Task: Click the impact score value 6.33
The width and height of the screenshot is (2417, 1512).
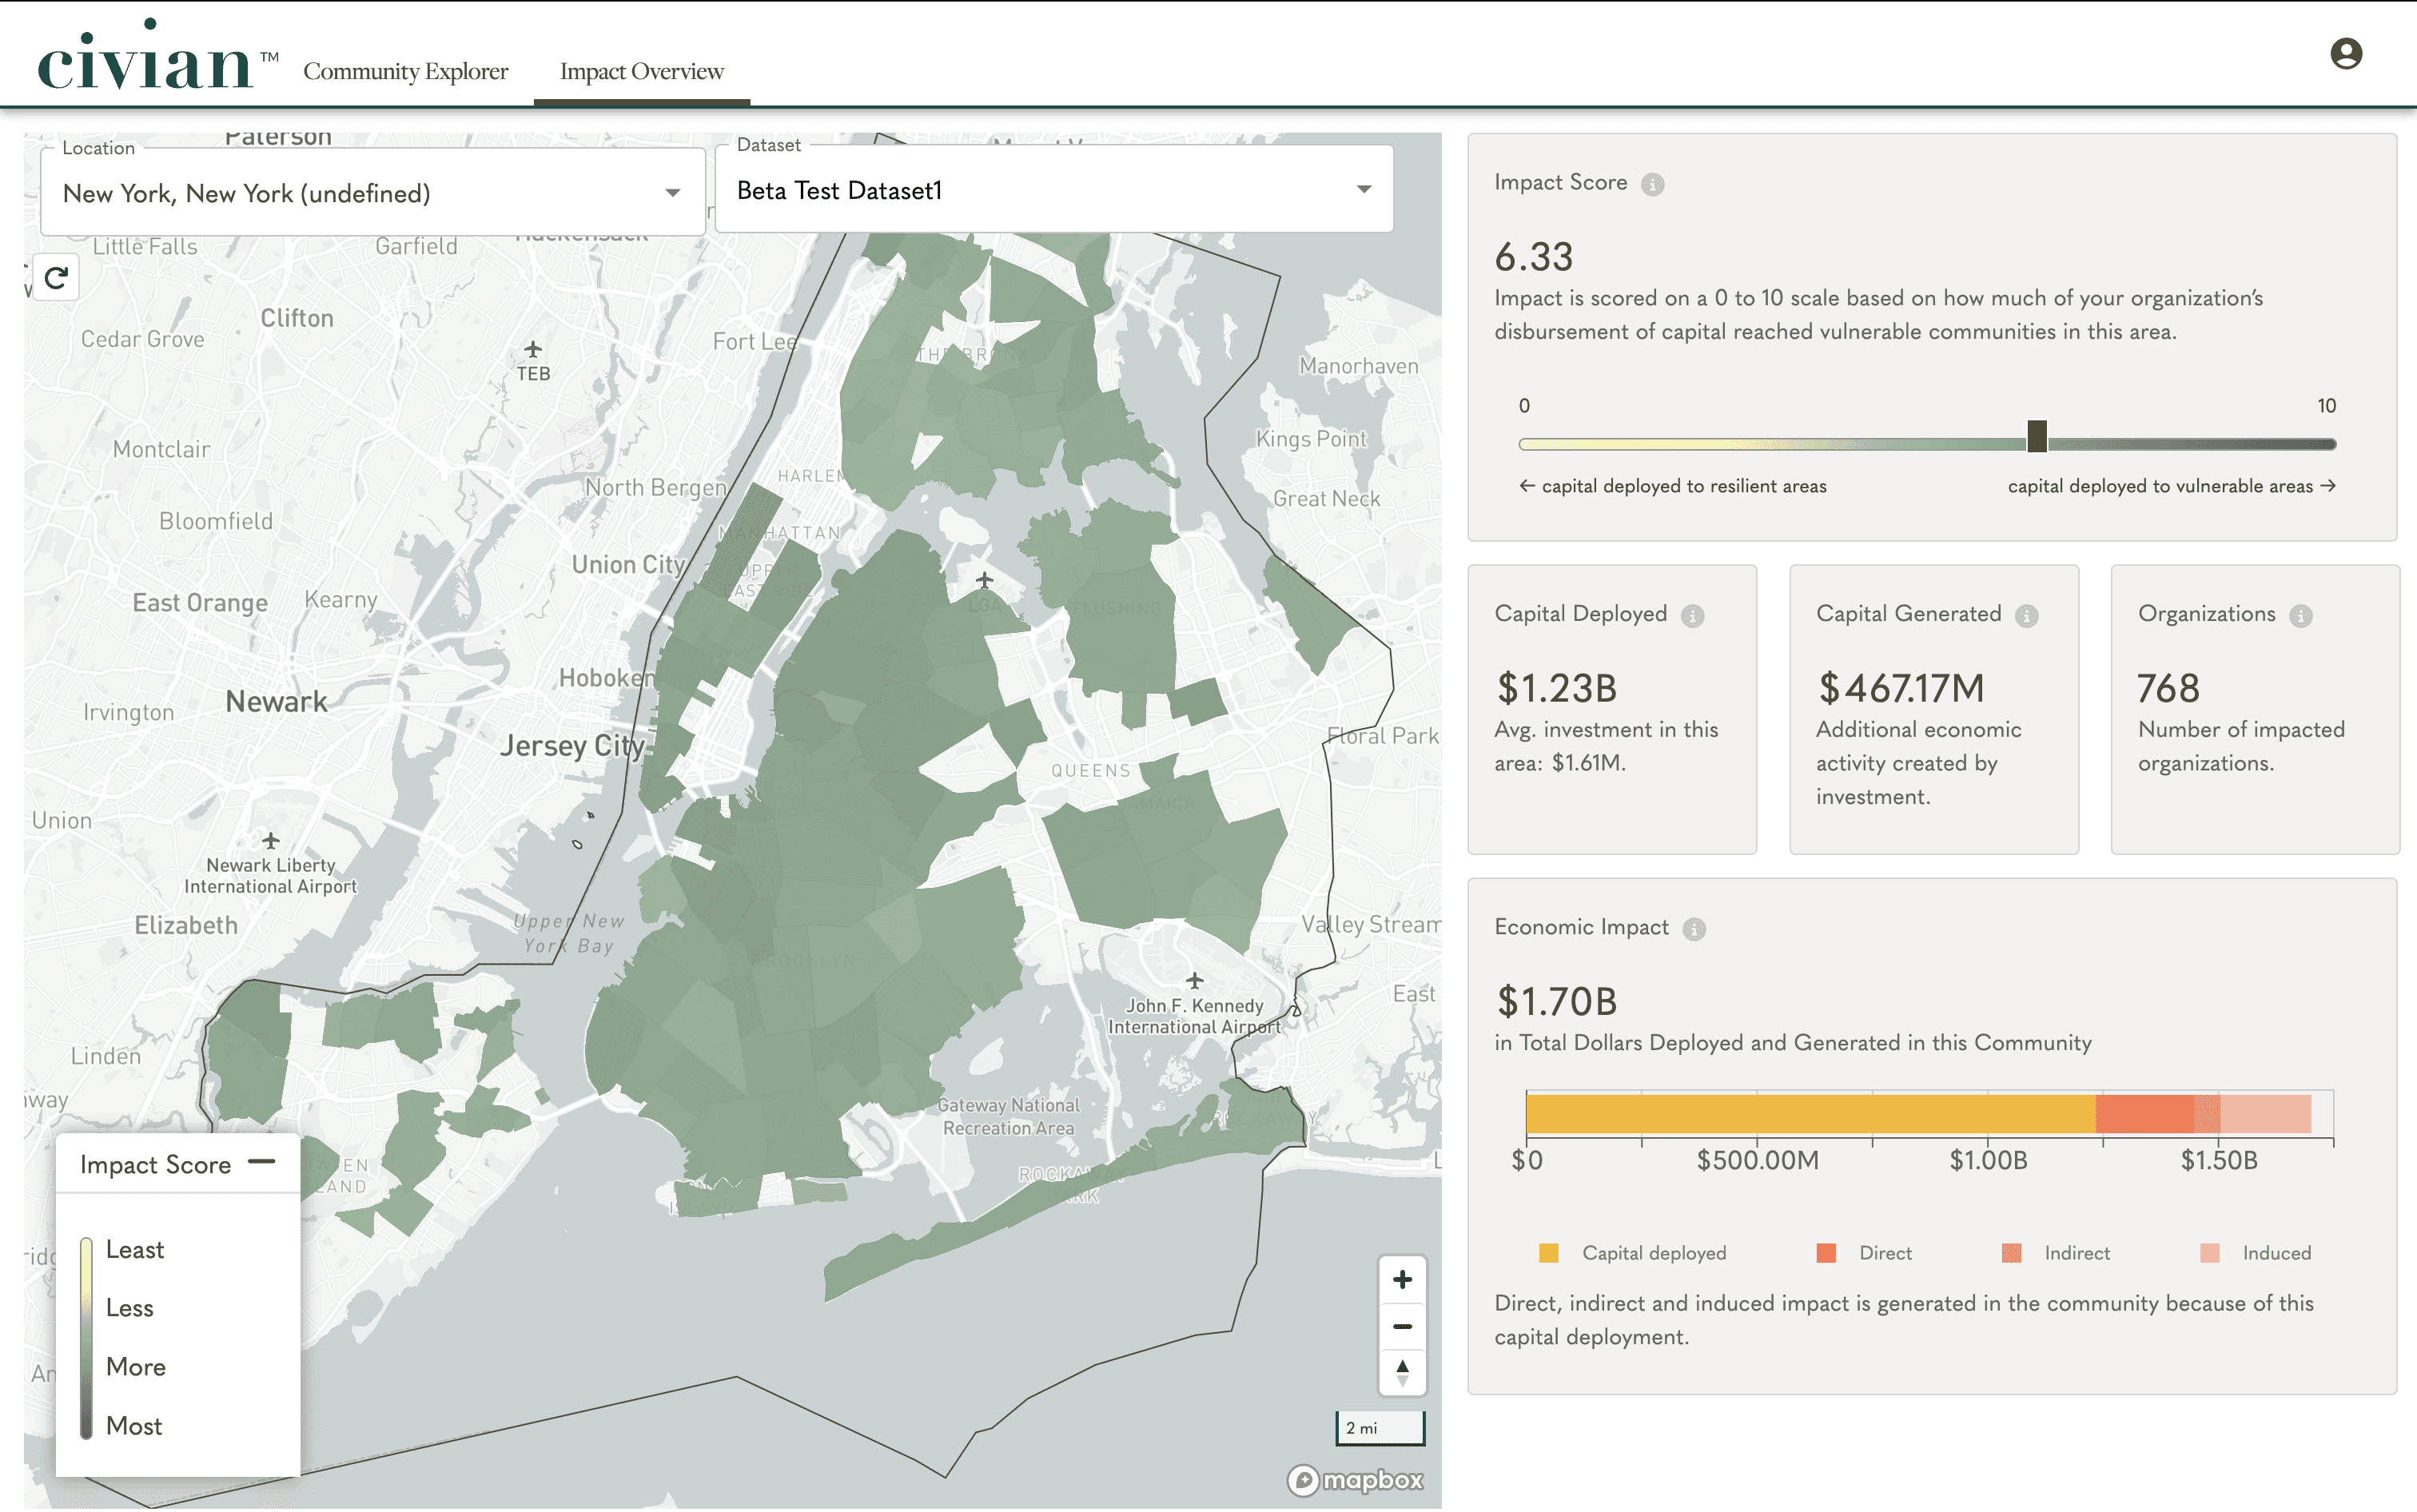Action: click(1533, 257)
